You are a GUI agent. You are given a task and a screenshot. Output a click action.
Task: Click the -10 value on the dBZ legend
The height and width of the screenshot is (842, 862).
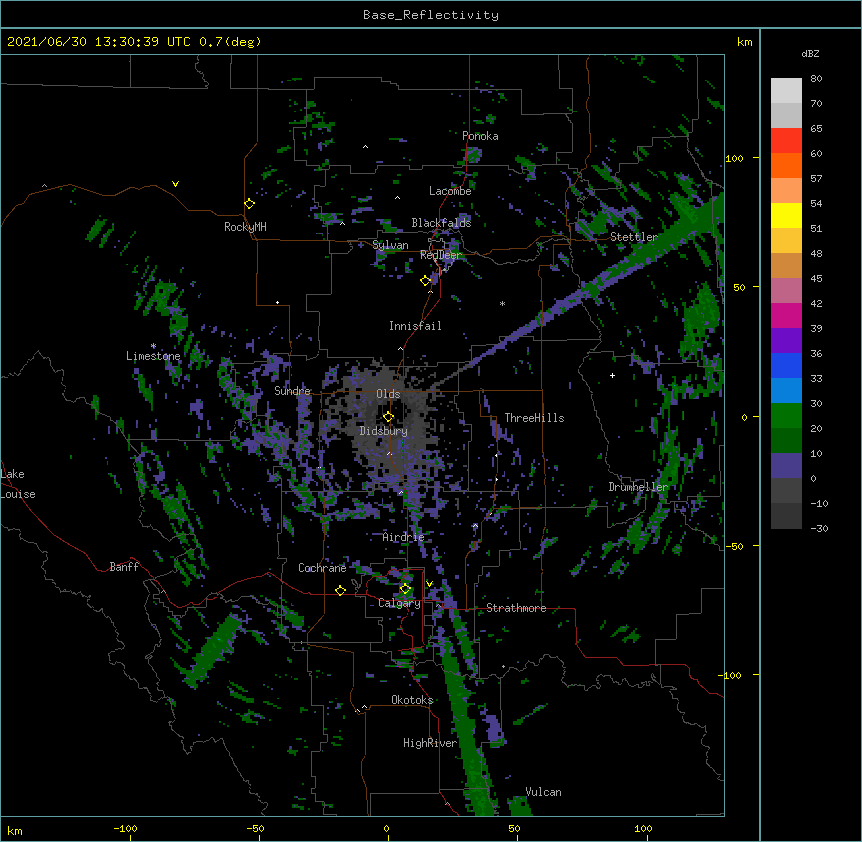(819, 504)
